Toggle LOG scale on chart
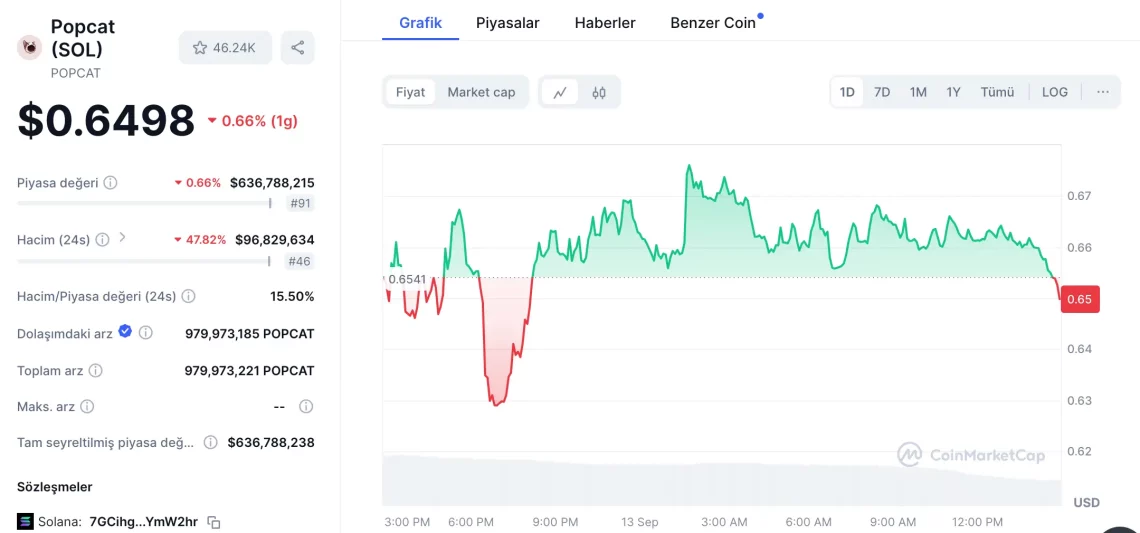1140x533 pixels. point(1055,92)
